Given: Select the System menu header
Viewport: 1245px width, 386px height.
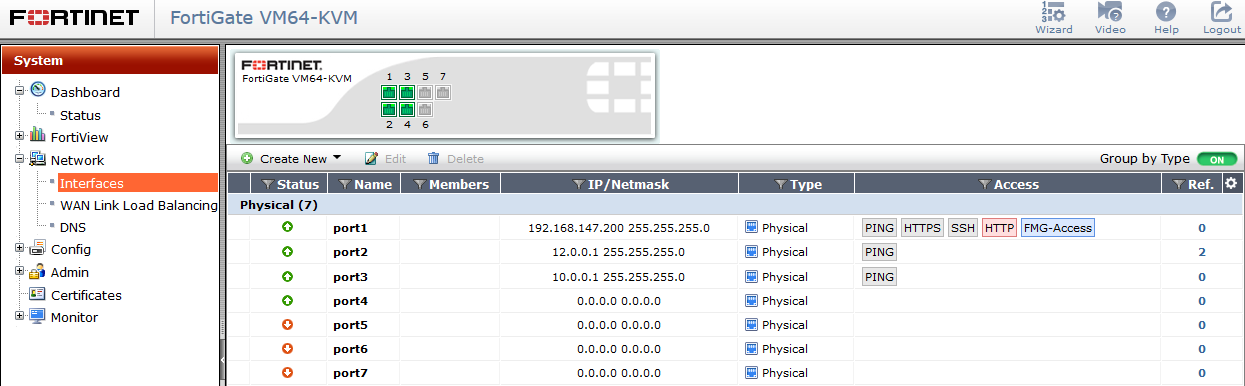Looking at the screenshot, I should pyautogui.click(x=110, y=60).
